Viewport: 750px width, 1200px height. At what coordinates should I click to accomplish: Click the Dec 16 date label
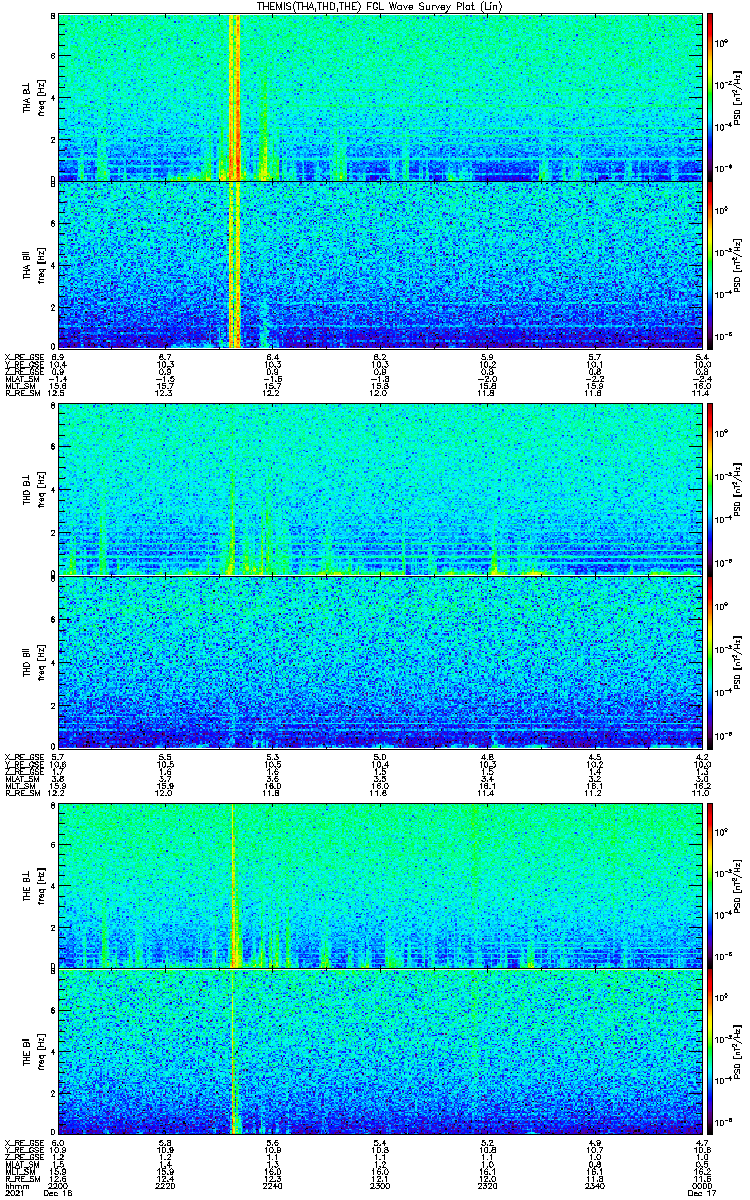click(x=60, y=1193)
